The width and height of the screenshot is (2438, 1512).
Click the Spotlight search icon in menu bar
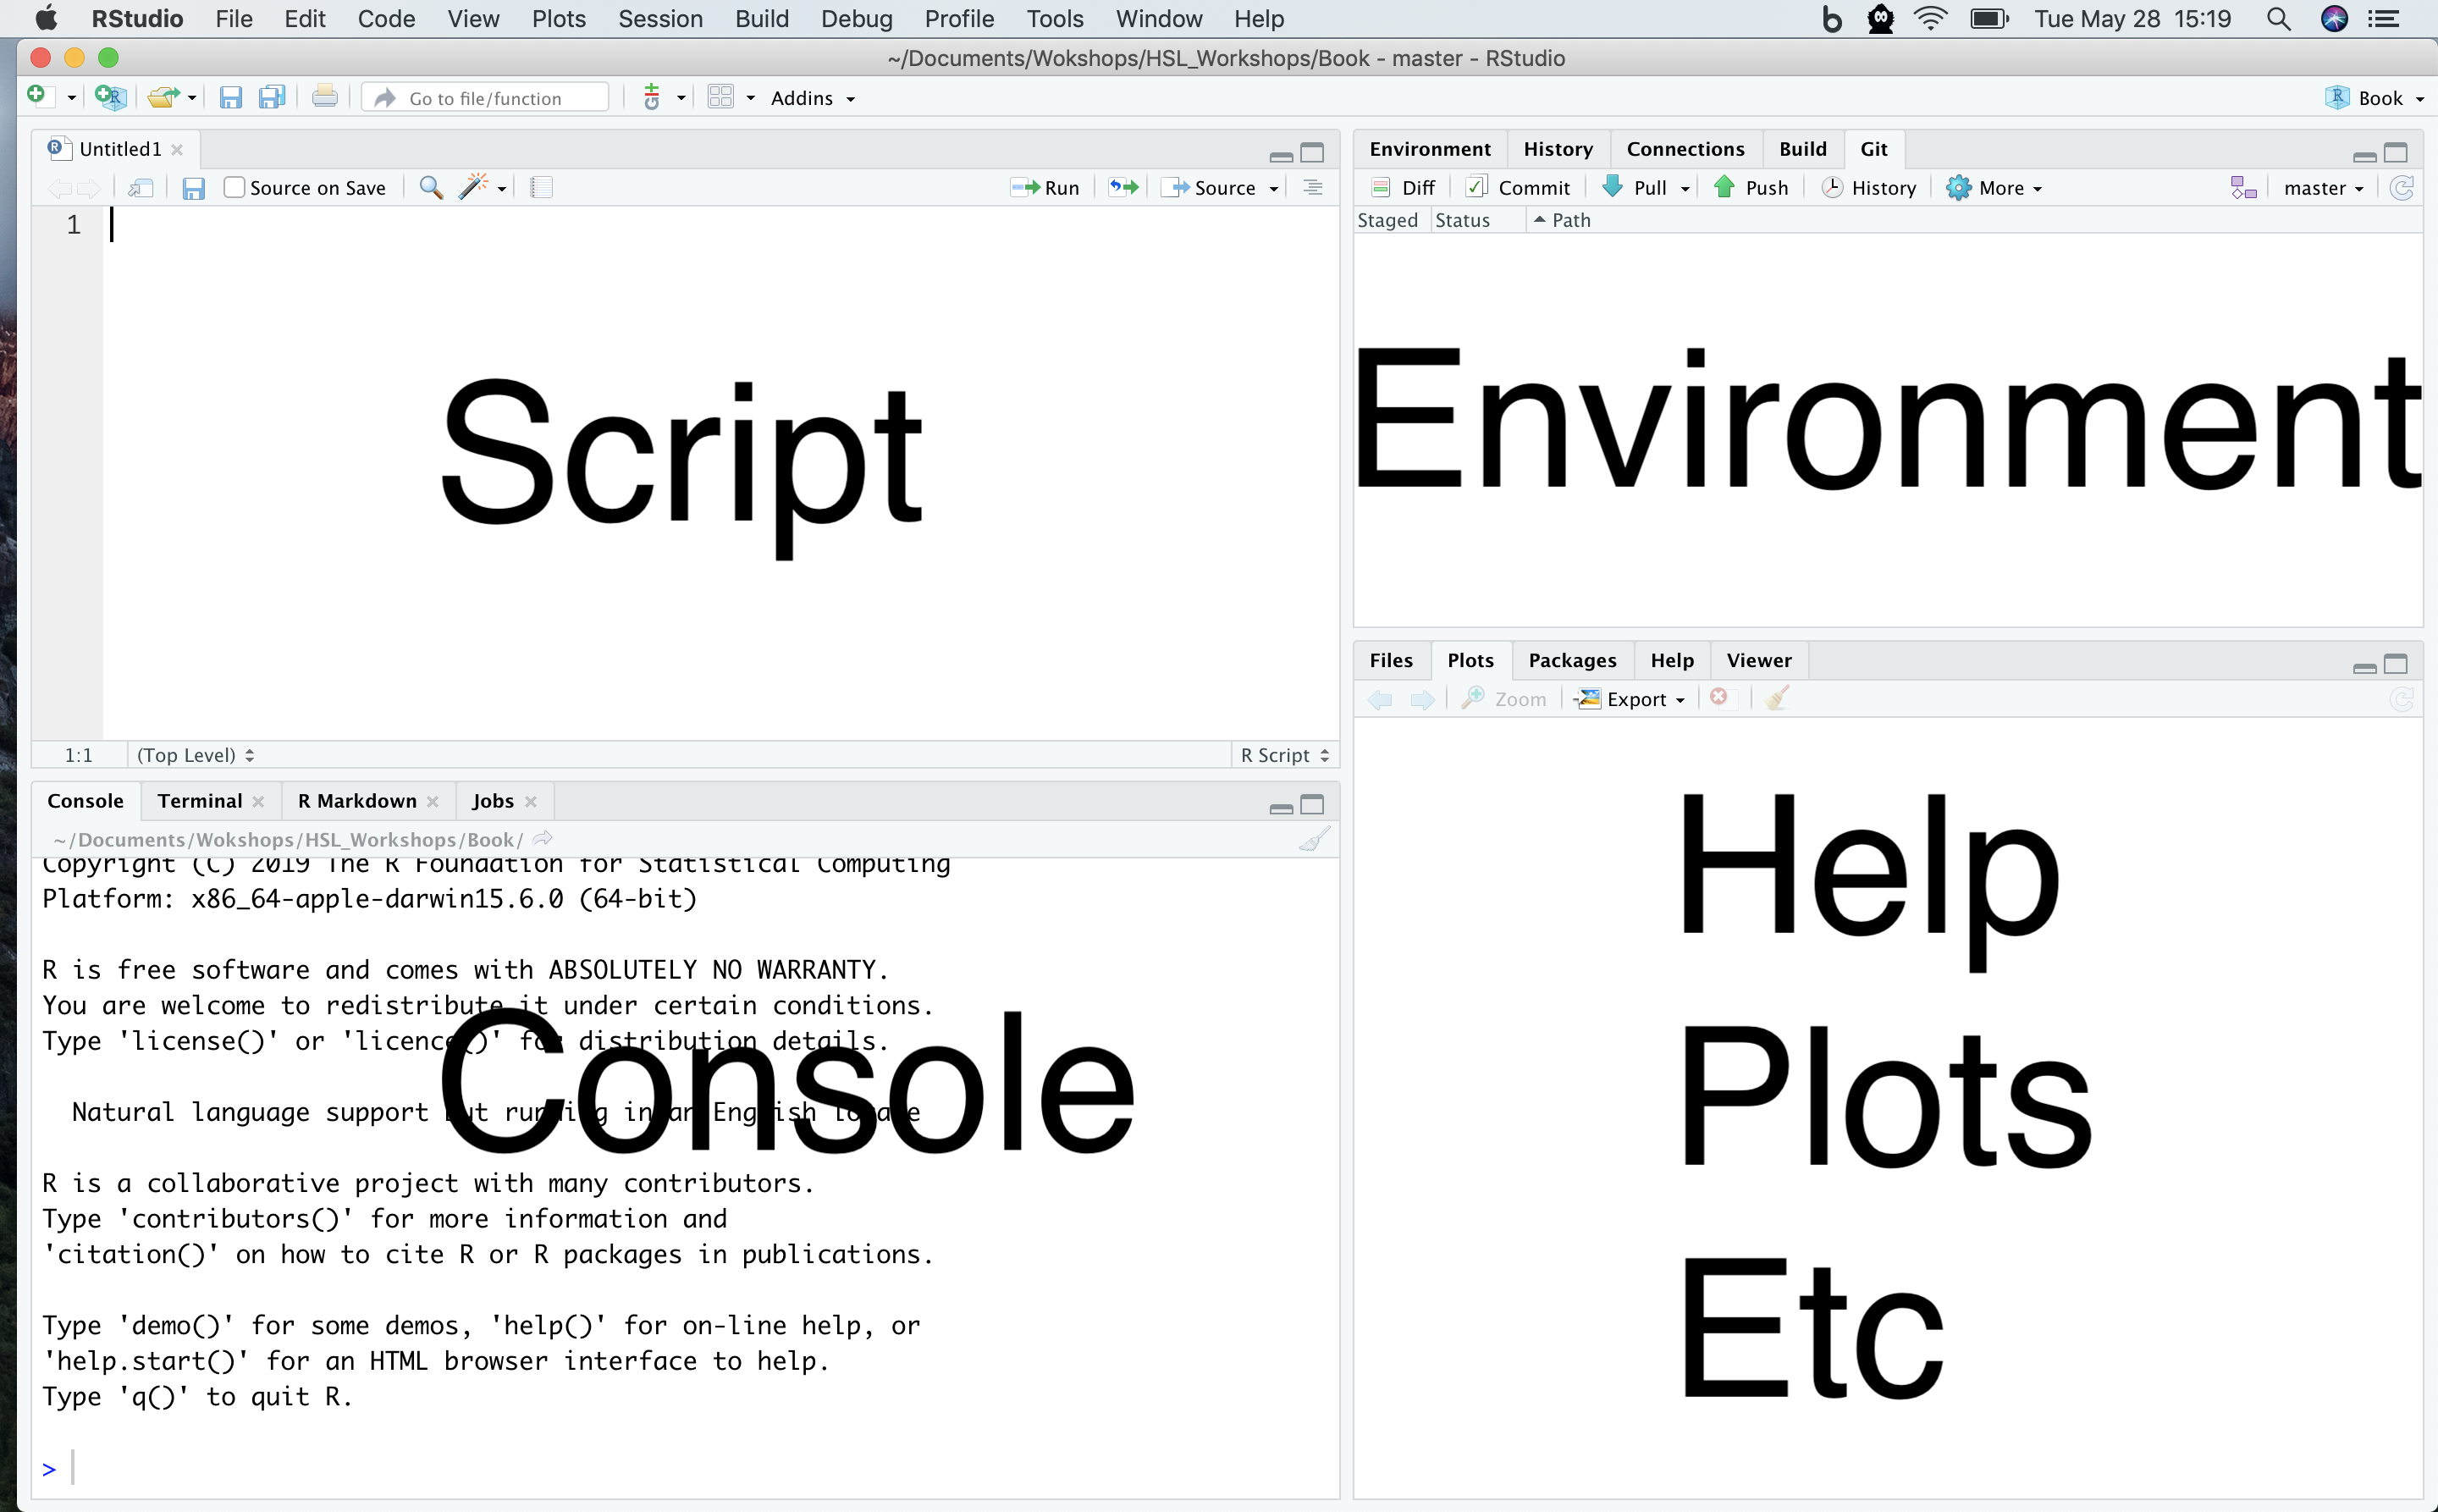click(2278, 19)
